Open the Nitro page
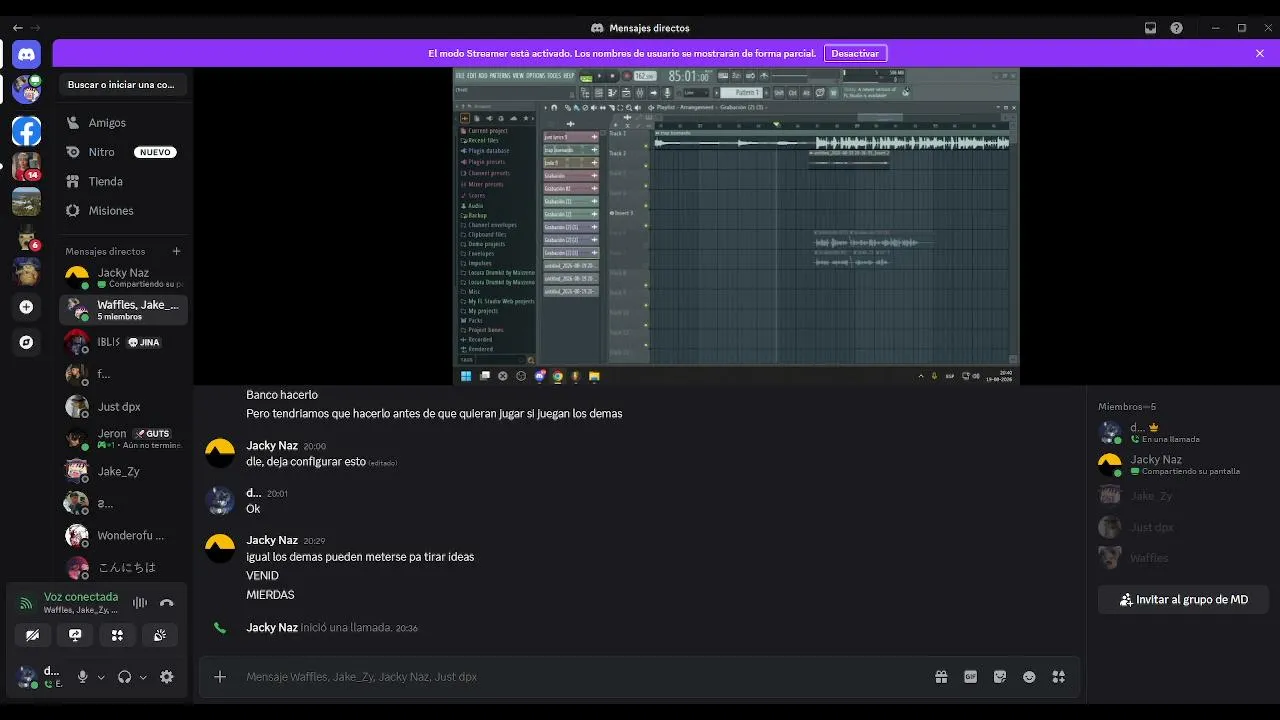The height and width of the screenshot is (720, 1280). 124,152
